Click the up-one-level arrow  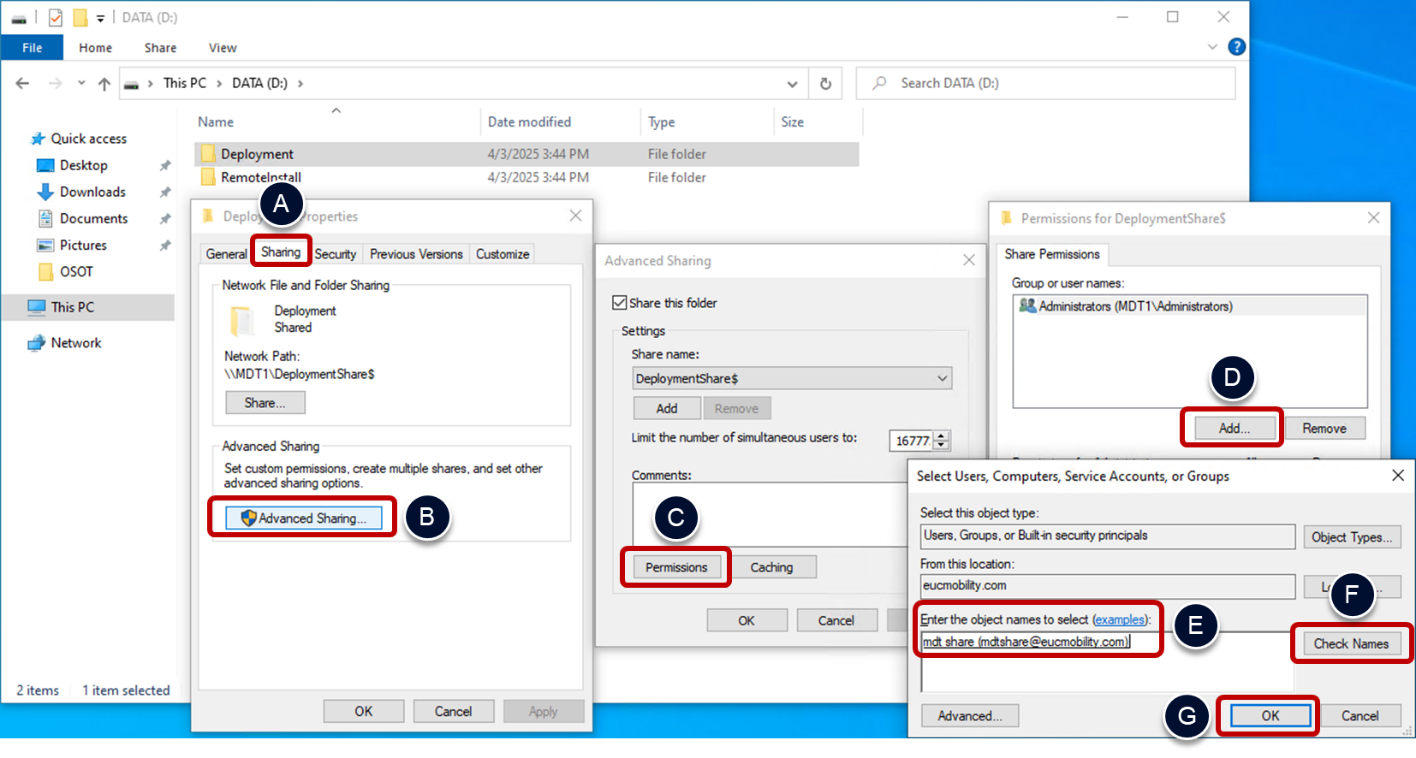click(x=105, y=84)
